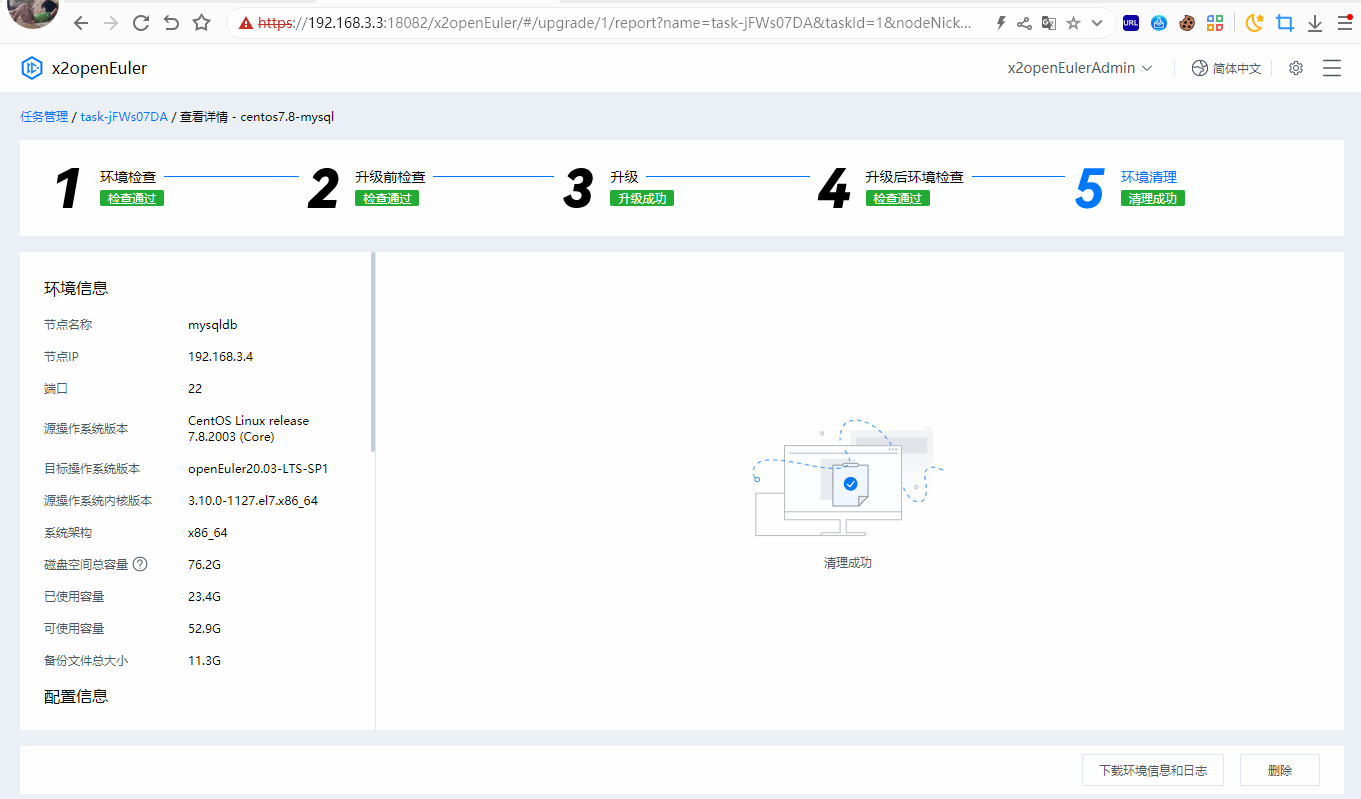Click the total disk capacity 76.2G
Screen dimensions: 1361x799
click(204, 565)
